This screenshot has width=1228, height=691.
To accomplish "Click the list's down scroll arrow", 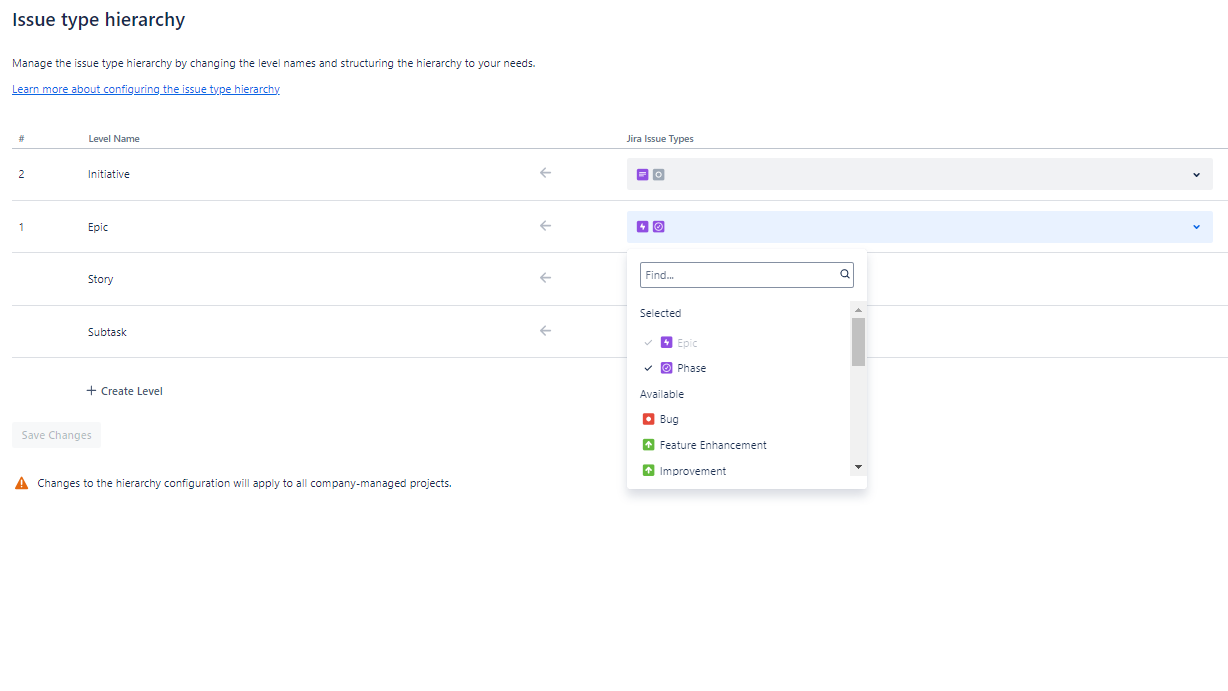I will pyautogui.click(x=858, y=468).
